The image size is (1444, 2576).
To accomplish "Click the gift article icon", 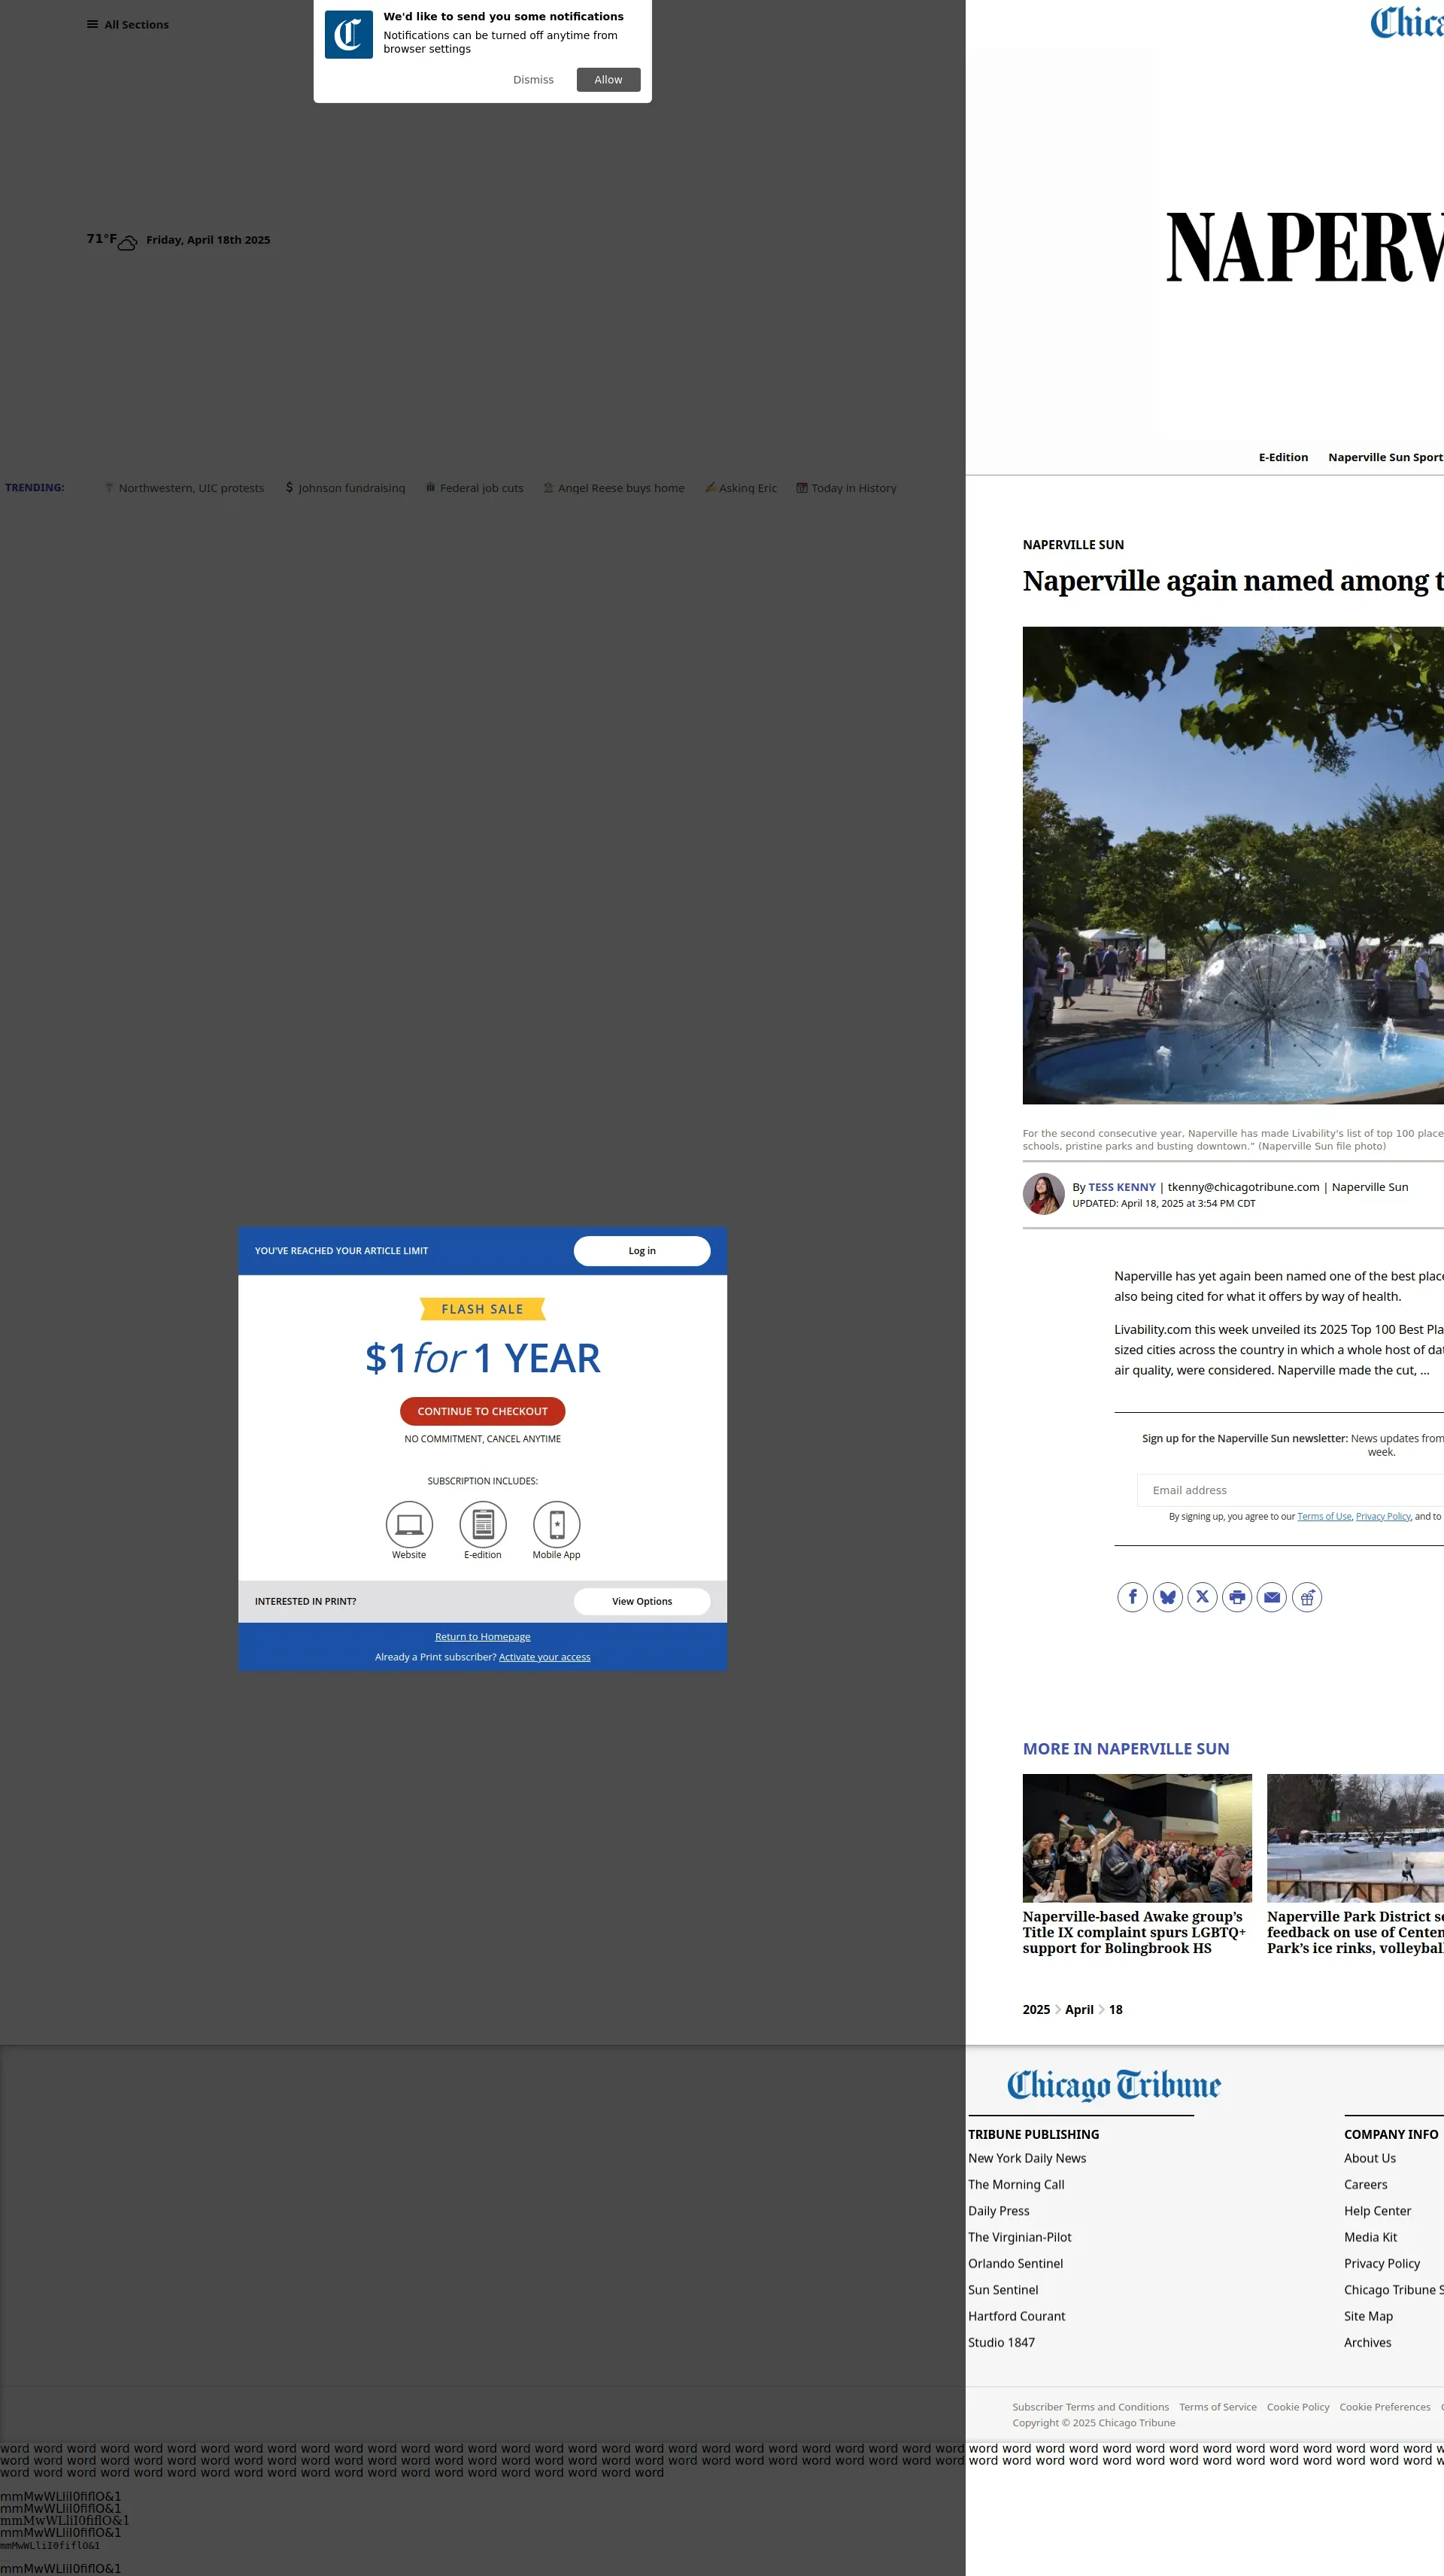I will [x=1307, y=1597].
